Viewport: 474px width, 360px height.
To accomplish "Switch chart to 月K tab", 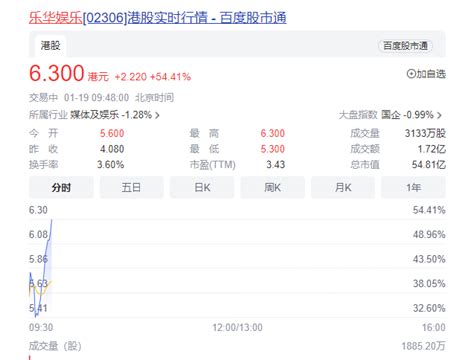I will (x=343, y=187).
